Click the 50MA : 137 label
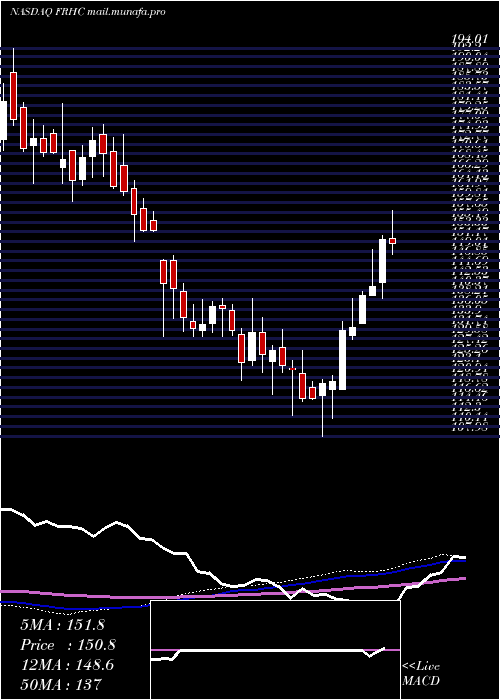Screen dimensions: 500x700 click(60, 684)
